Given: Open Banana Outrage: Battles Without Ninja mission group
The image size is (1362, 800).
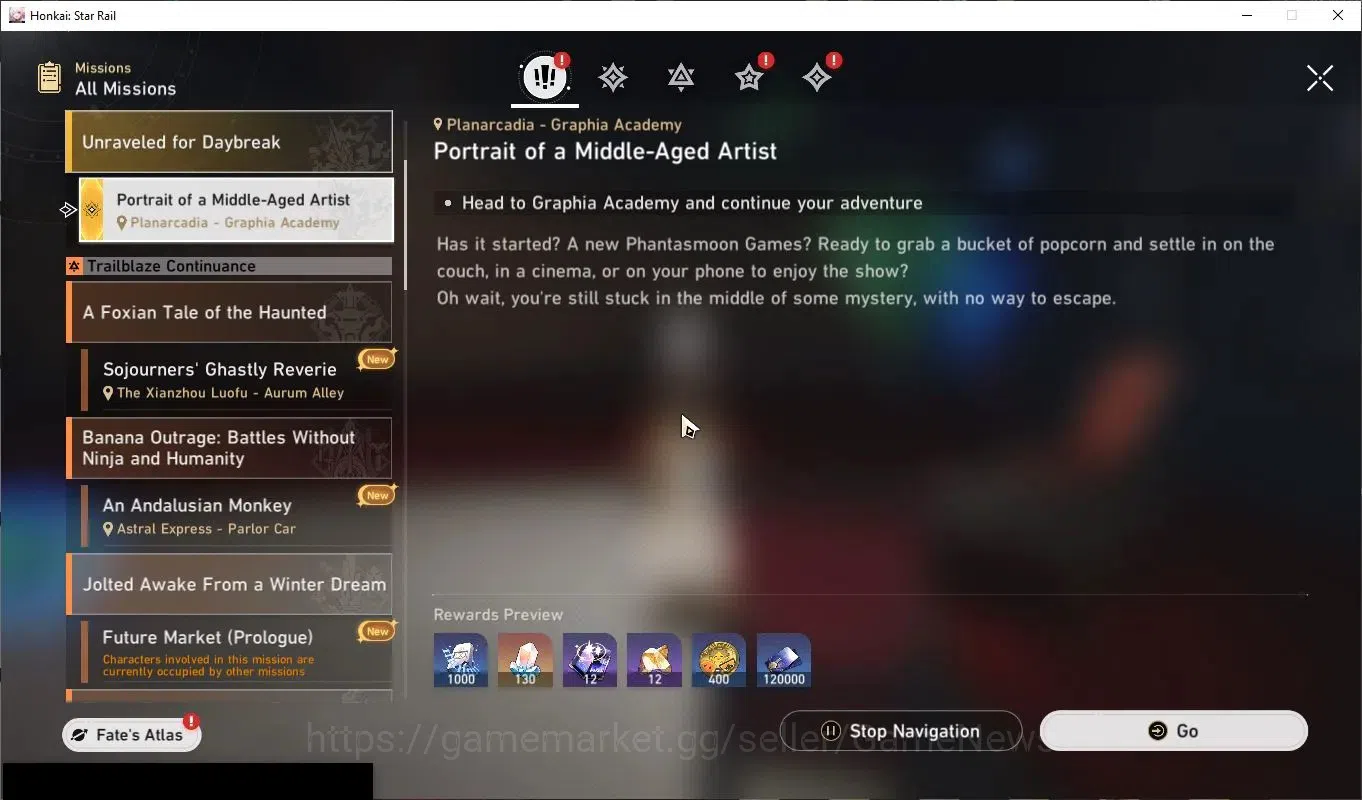Looking at the screenshot, I should 229,448.
